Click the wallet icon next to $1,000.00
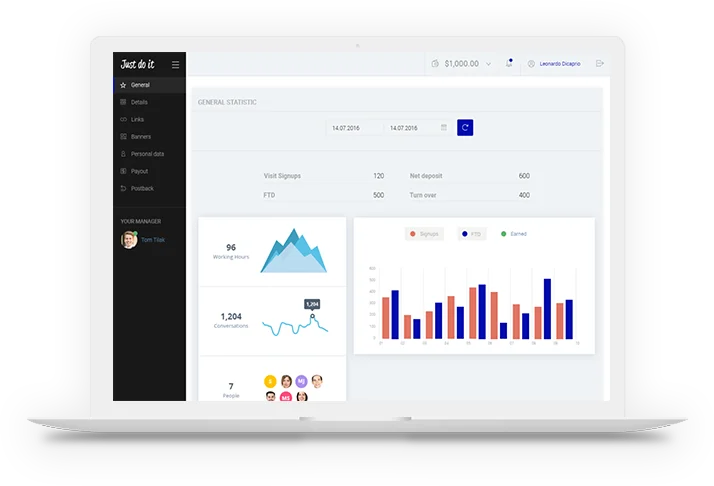The height and width of the screenshot is (486, 714). click(435, 64)
